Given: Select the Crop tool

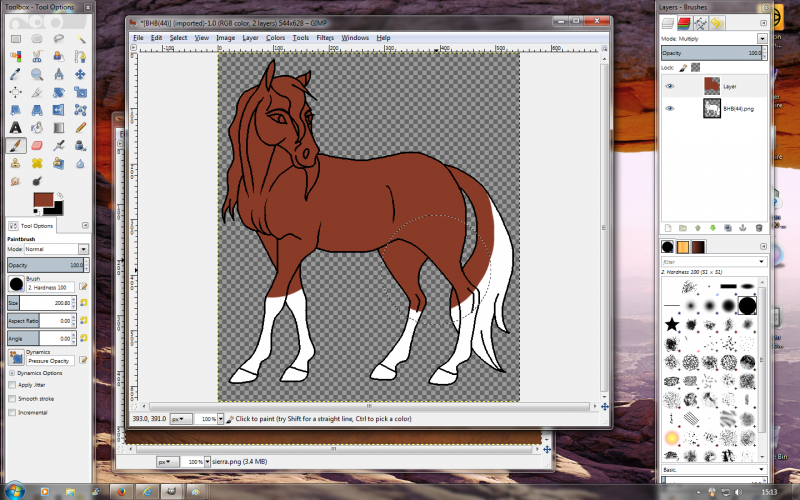Looking at the screenshot, I should pyautogui.click(x=37, y=92).
